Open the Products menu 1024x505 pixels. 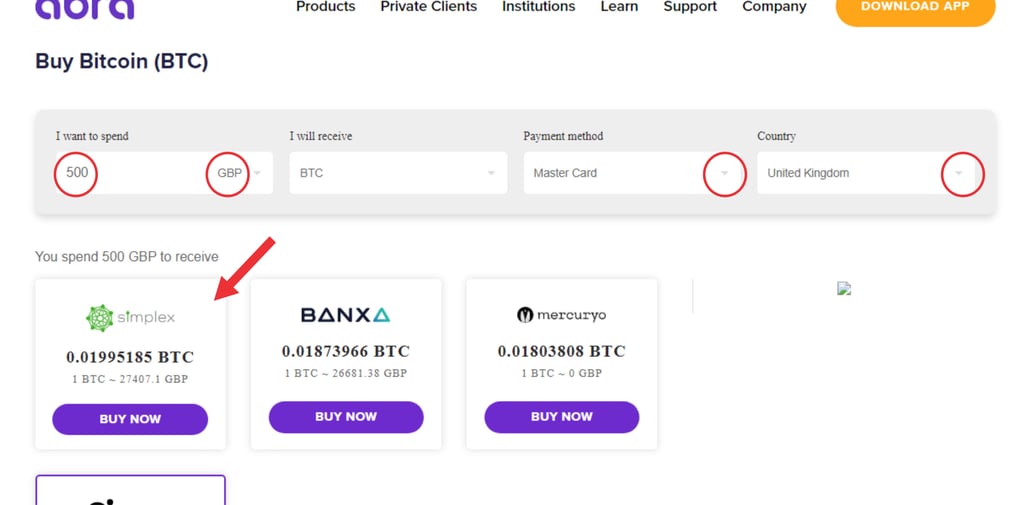(325, 7)
